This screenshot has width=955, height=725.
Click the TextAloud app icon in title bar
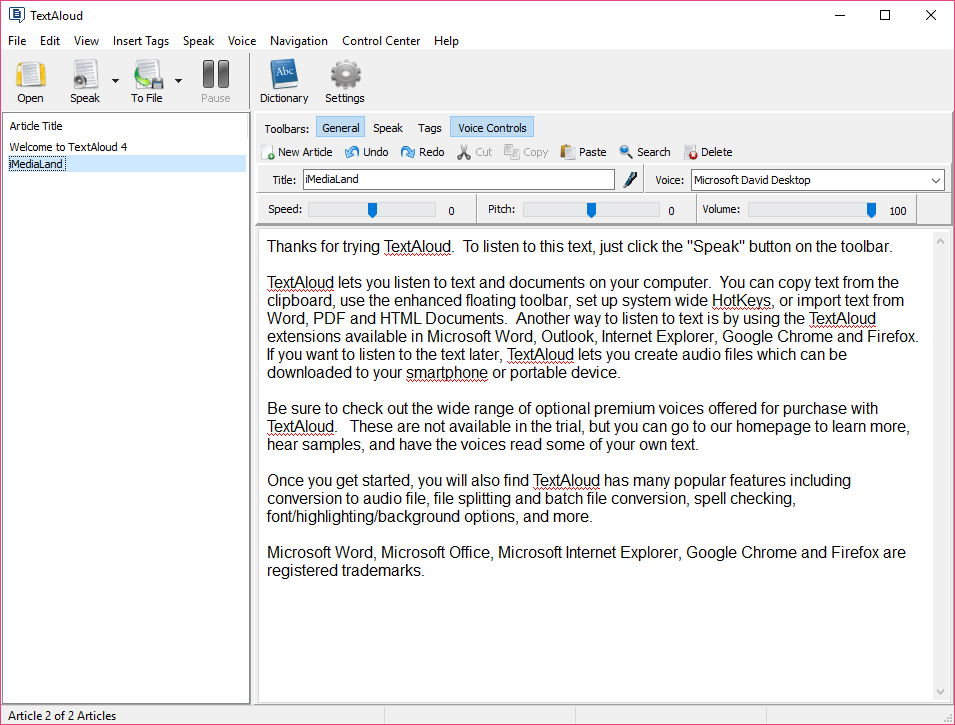click(x=16, y=15)
